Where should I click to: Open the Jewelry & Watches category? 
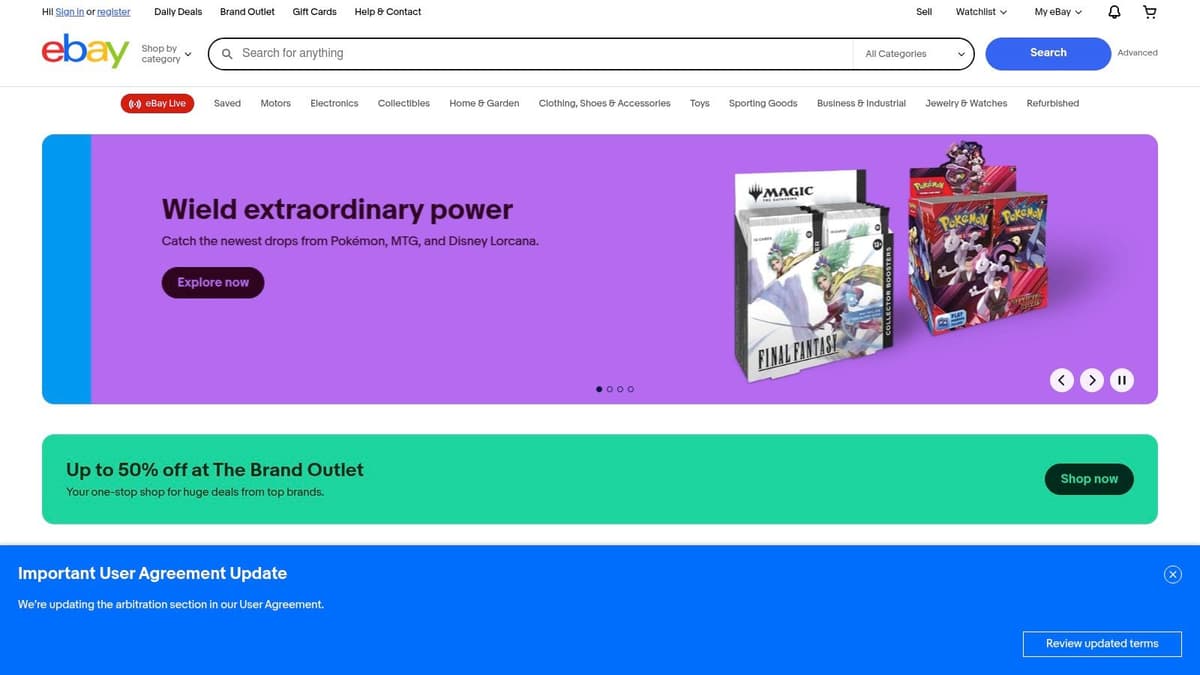(x=966, y=103)
